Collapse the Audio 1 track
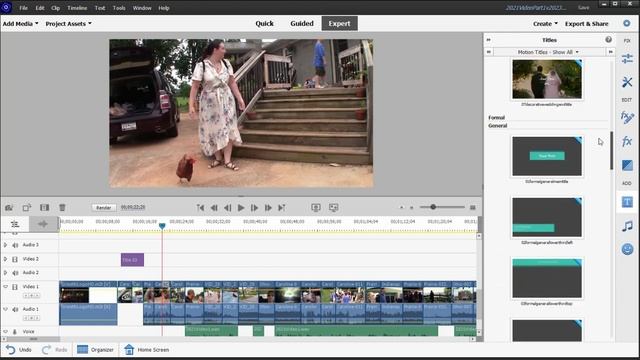 tap(5, 309)
